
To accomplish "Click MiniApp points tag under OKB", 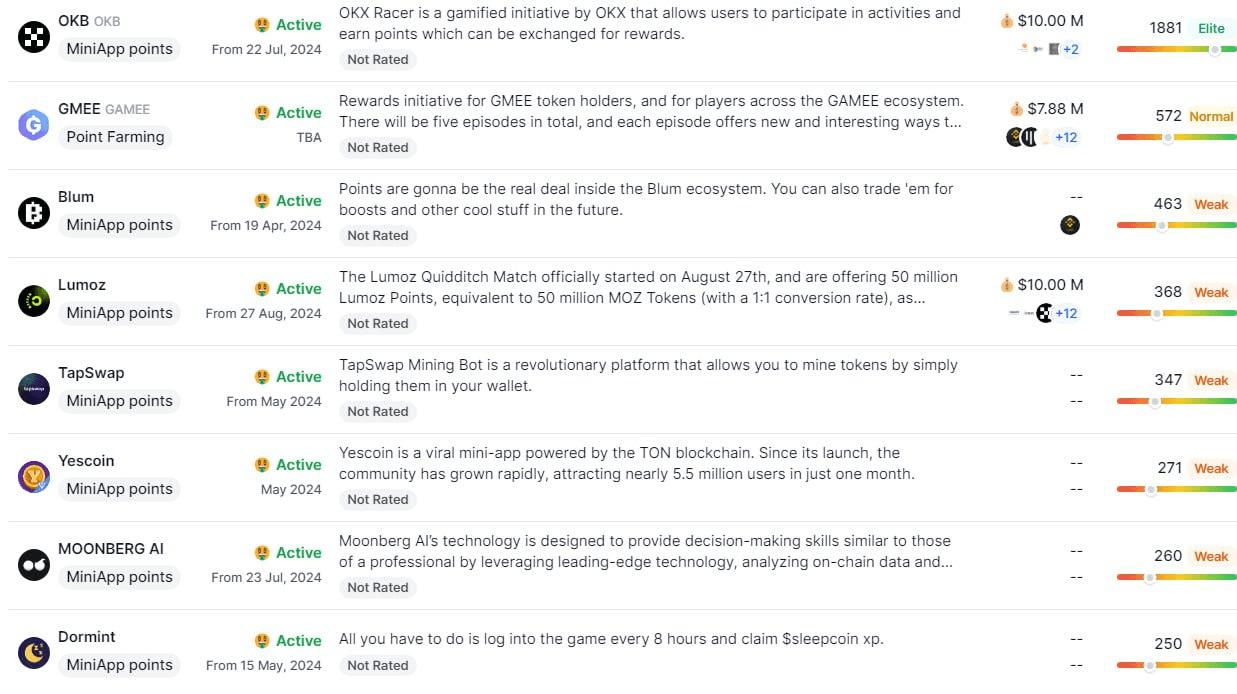I will (x=119, y=49).
